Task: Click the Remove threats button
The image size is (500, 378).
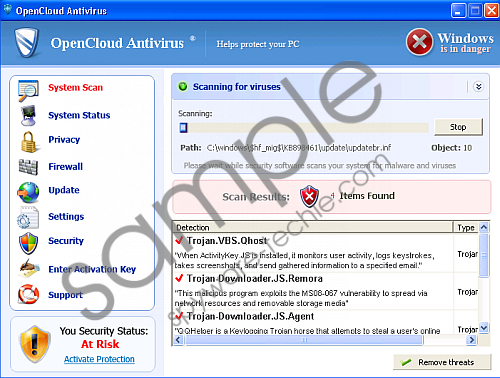Action: click(x=442, y=362)
